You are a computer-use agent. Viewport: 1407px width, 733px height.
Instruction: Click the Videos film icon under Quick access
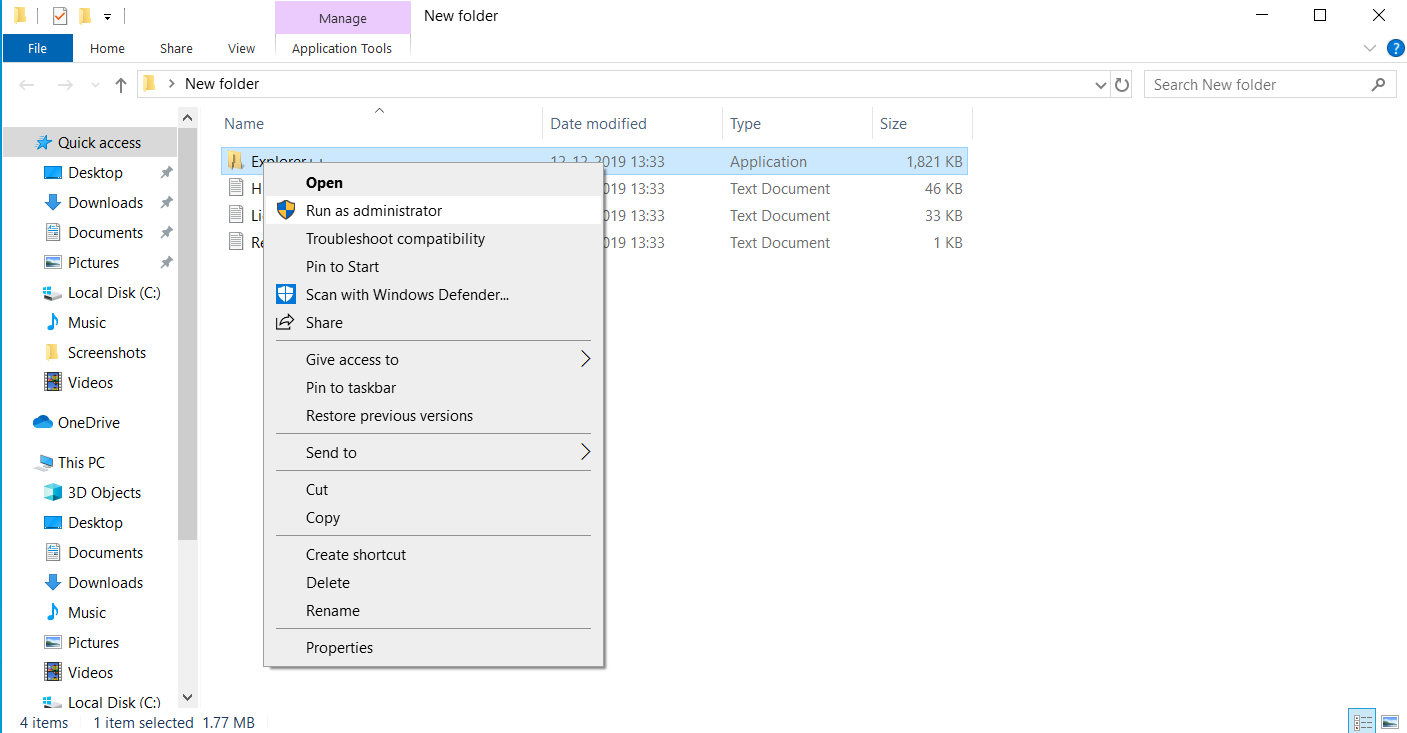53,382
